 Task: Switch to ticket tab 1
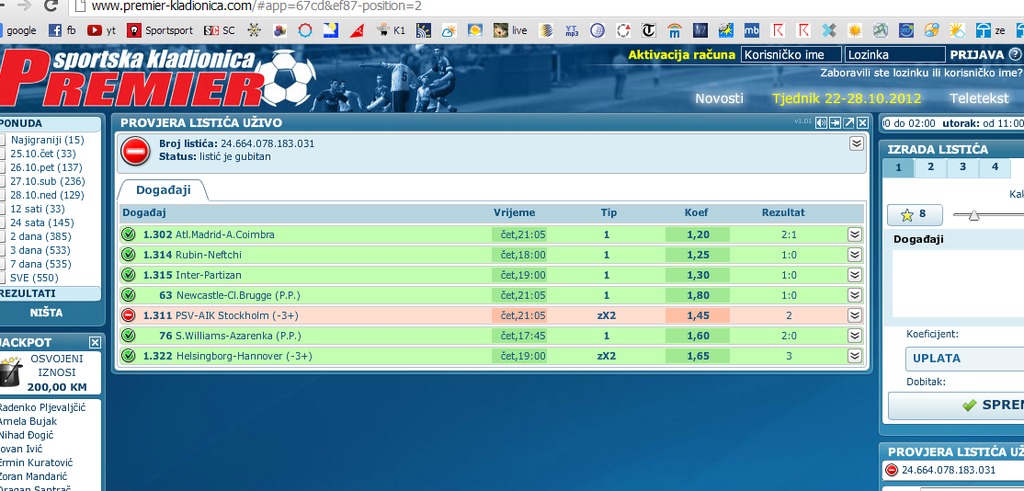coord(898,168)
